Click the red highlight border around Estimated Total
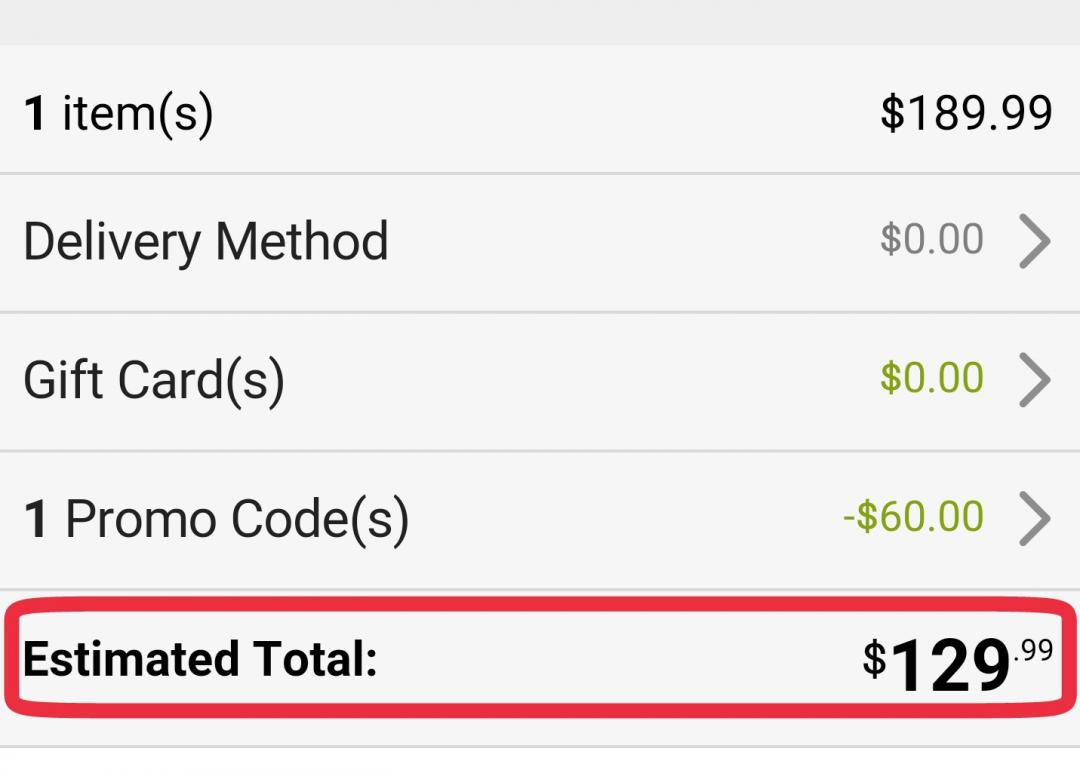The image size is (1080, 770). (540, 603)
